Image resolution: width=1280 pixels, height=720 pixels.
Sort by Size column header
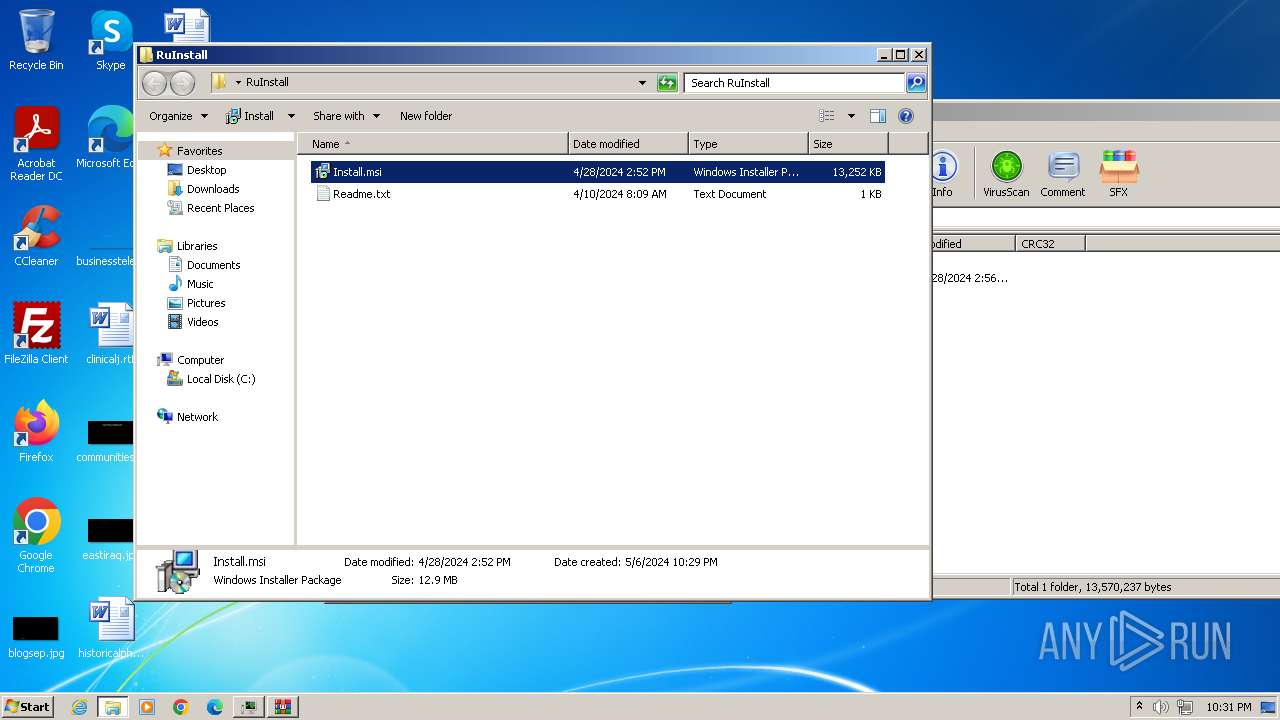(x=848, y=144)
